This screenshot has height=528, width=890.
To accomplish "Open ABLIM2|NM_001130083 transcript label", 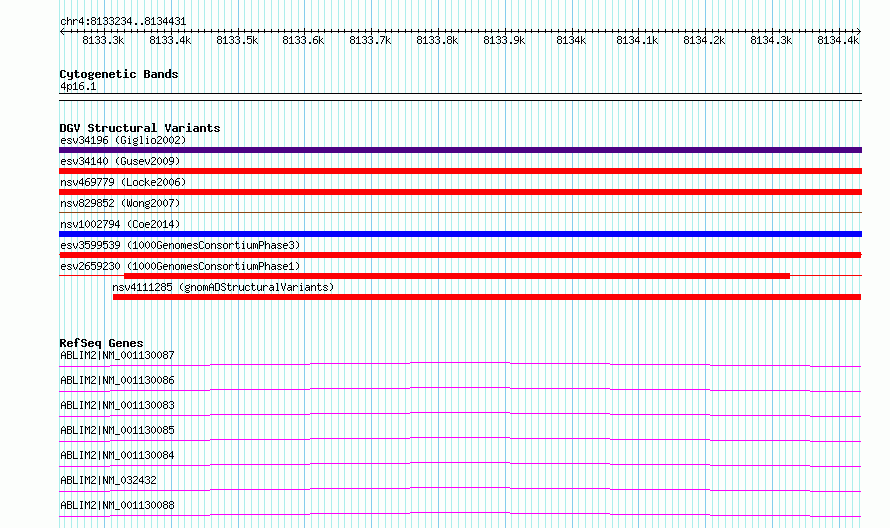I will (117, 405).
